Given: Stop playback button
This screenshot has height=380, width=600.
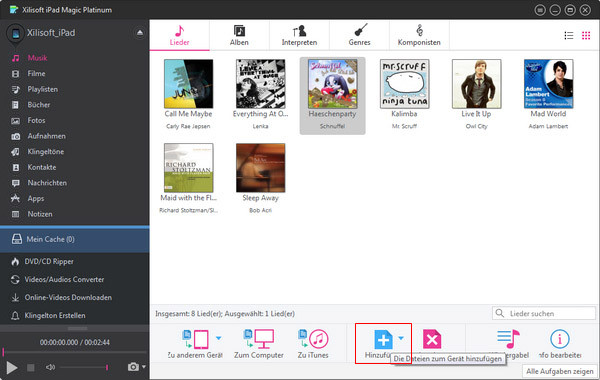Looking at the screenshot, I should point(31,368).
